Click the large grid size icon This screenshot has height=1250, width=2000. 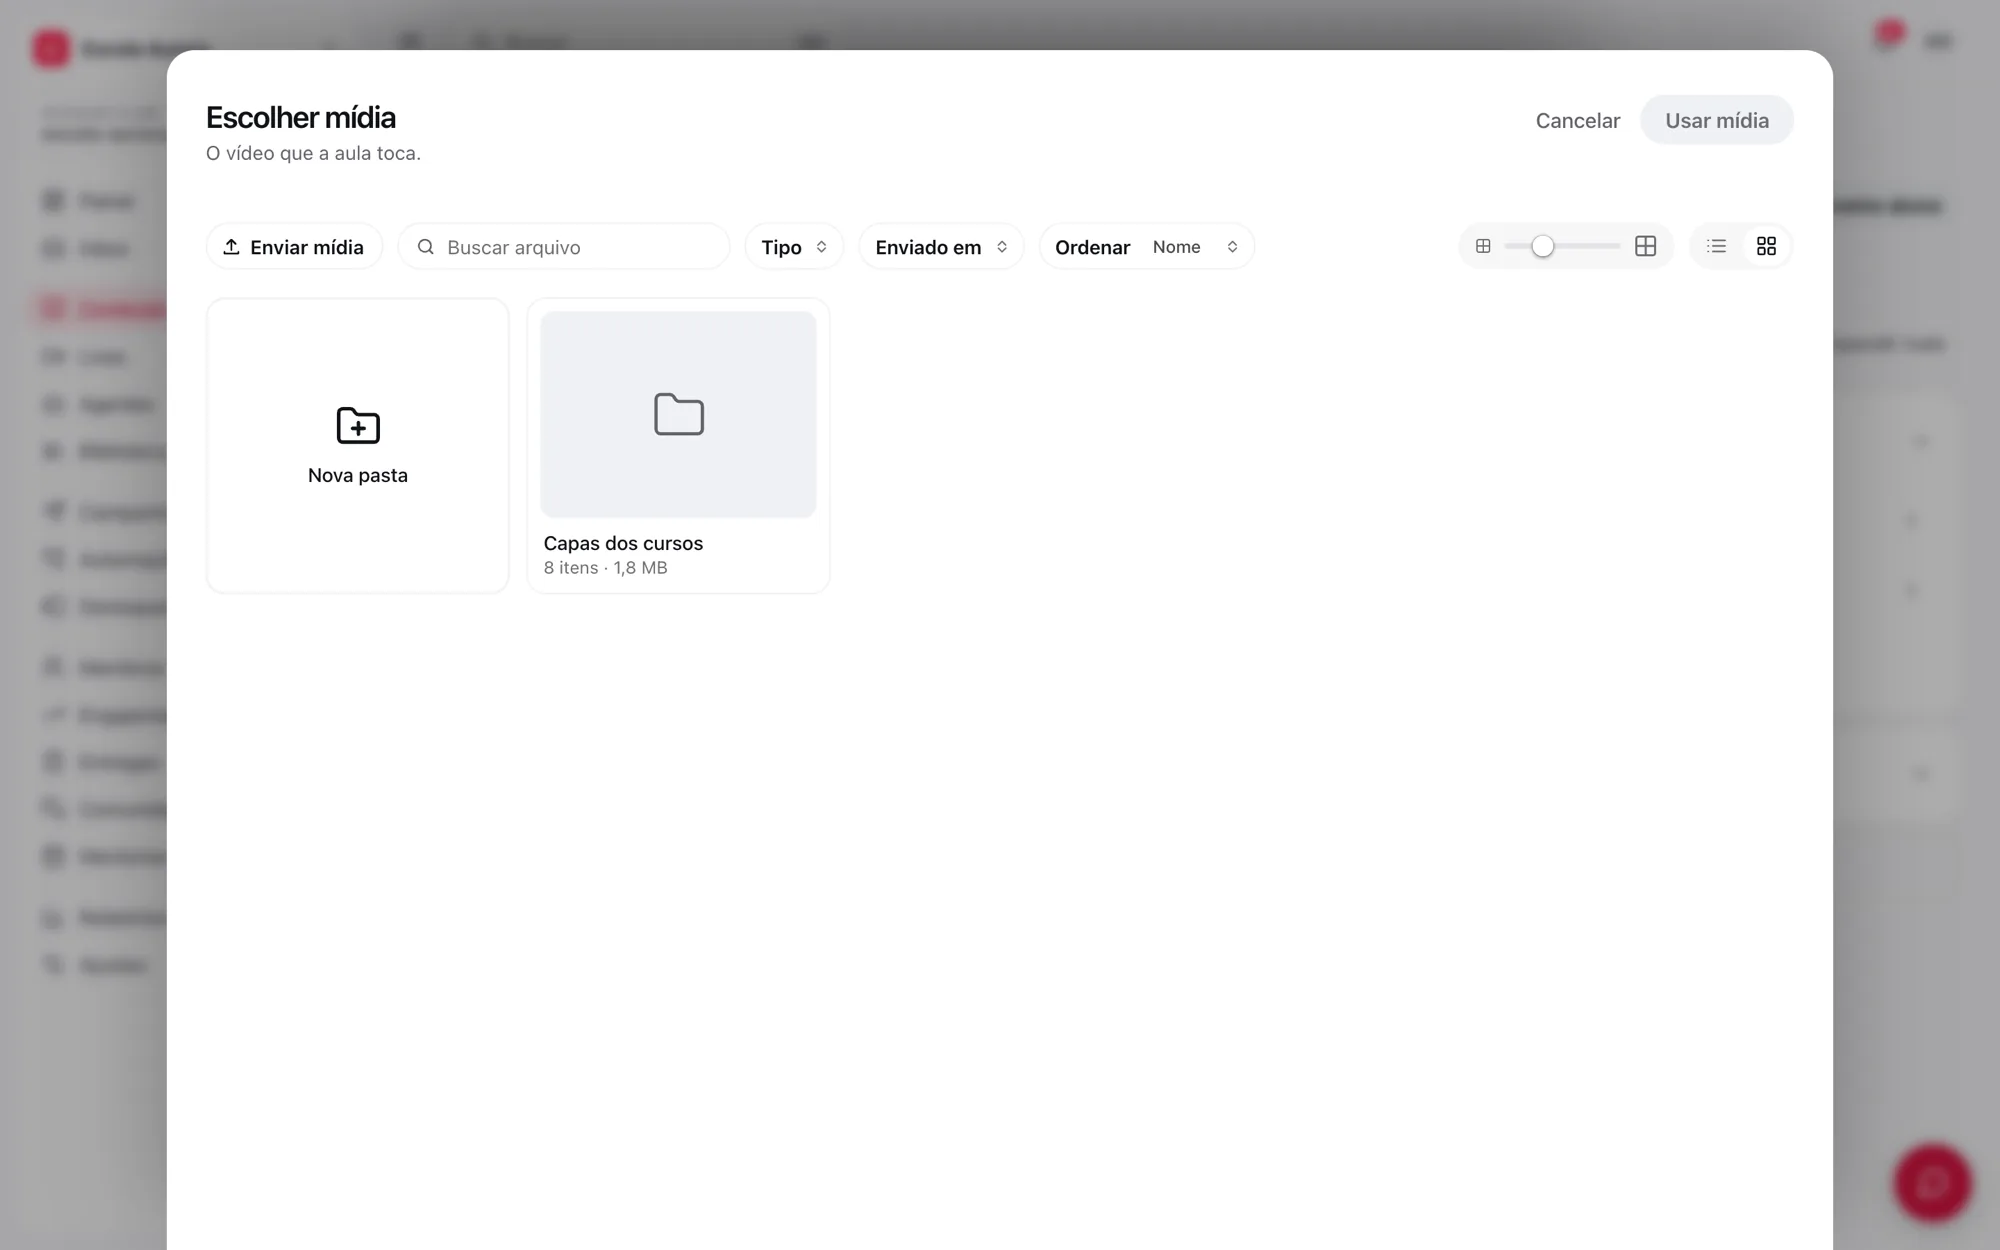point(1645,246)
